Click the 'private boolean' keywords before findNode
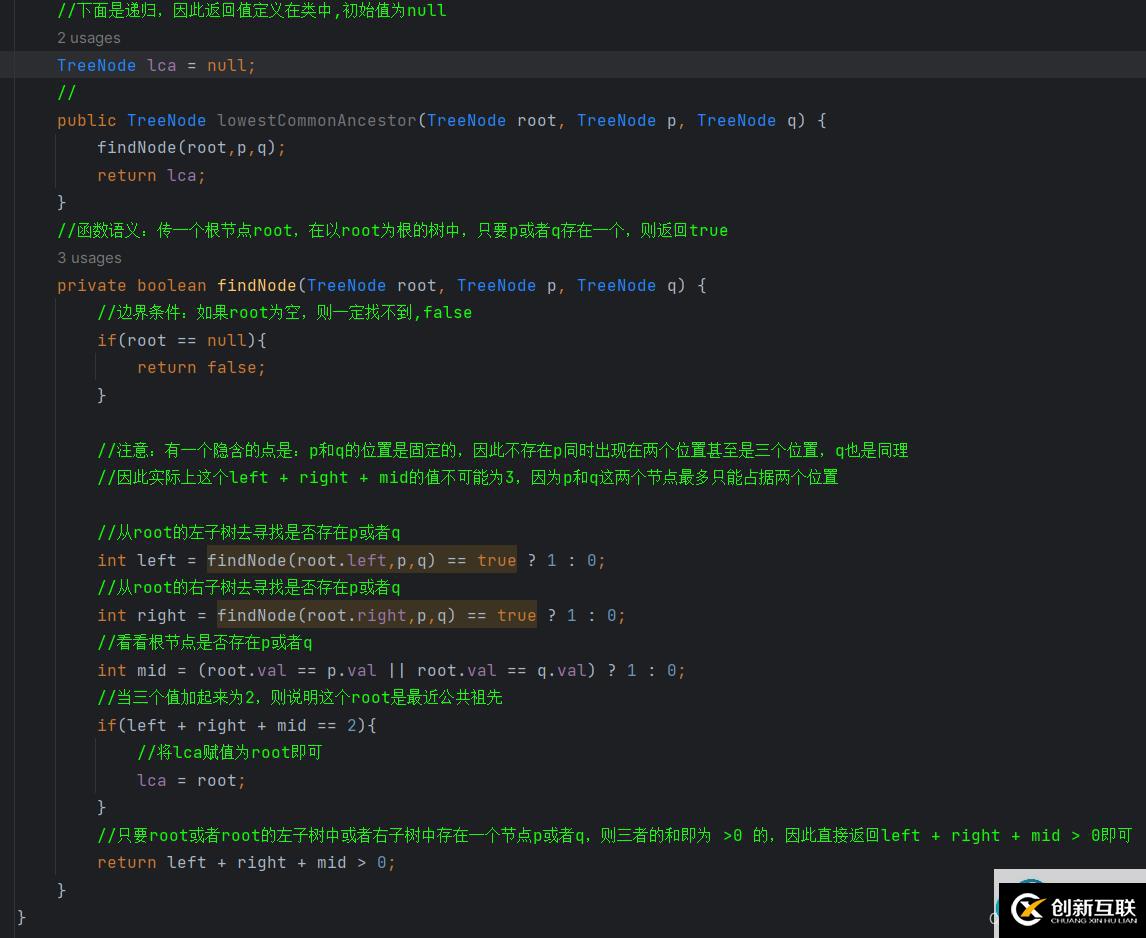The width and height of the screenshot is (1146, 938). [x=131, y=285]
